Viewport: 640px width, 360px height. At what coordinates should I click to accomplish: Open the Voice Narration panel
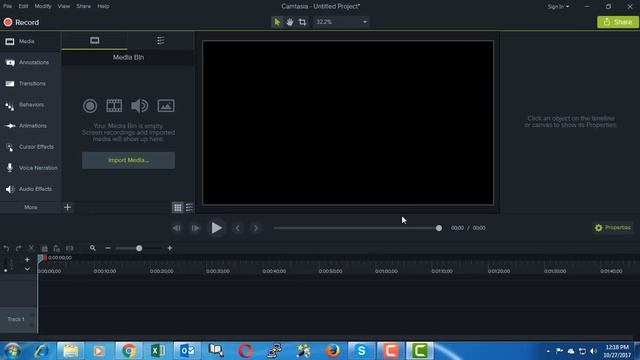click(31, 168)
